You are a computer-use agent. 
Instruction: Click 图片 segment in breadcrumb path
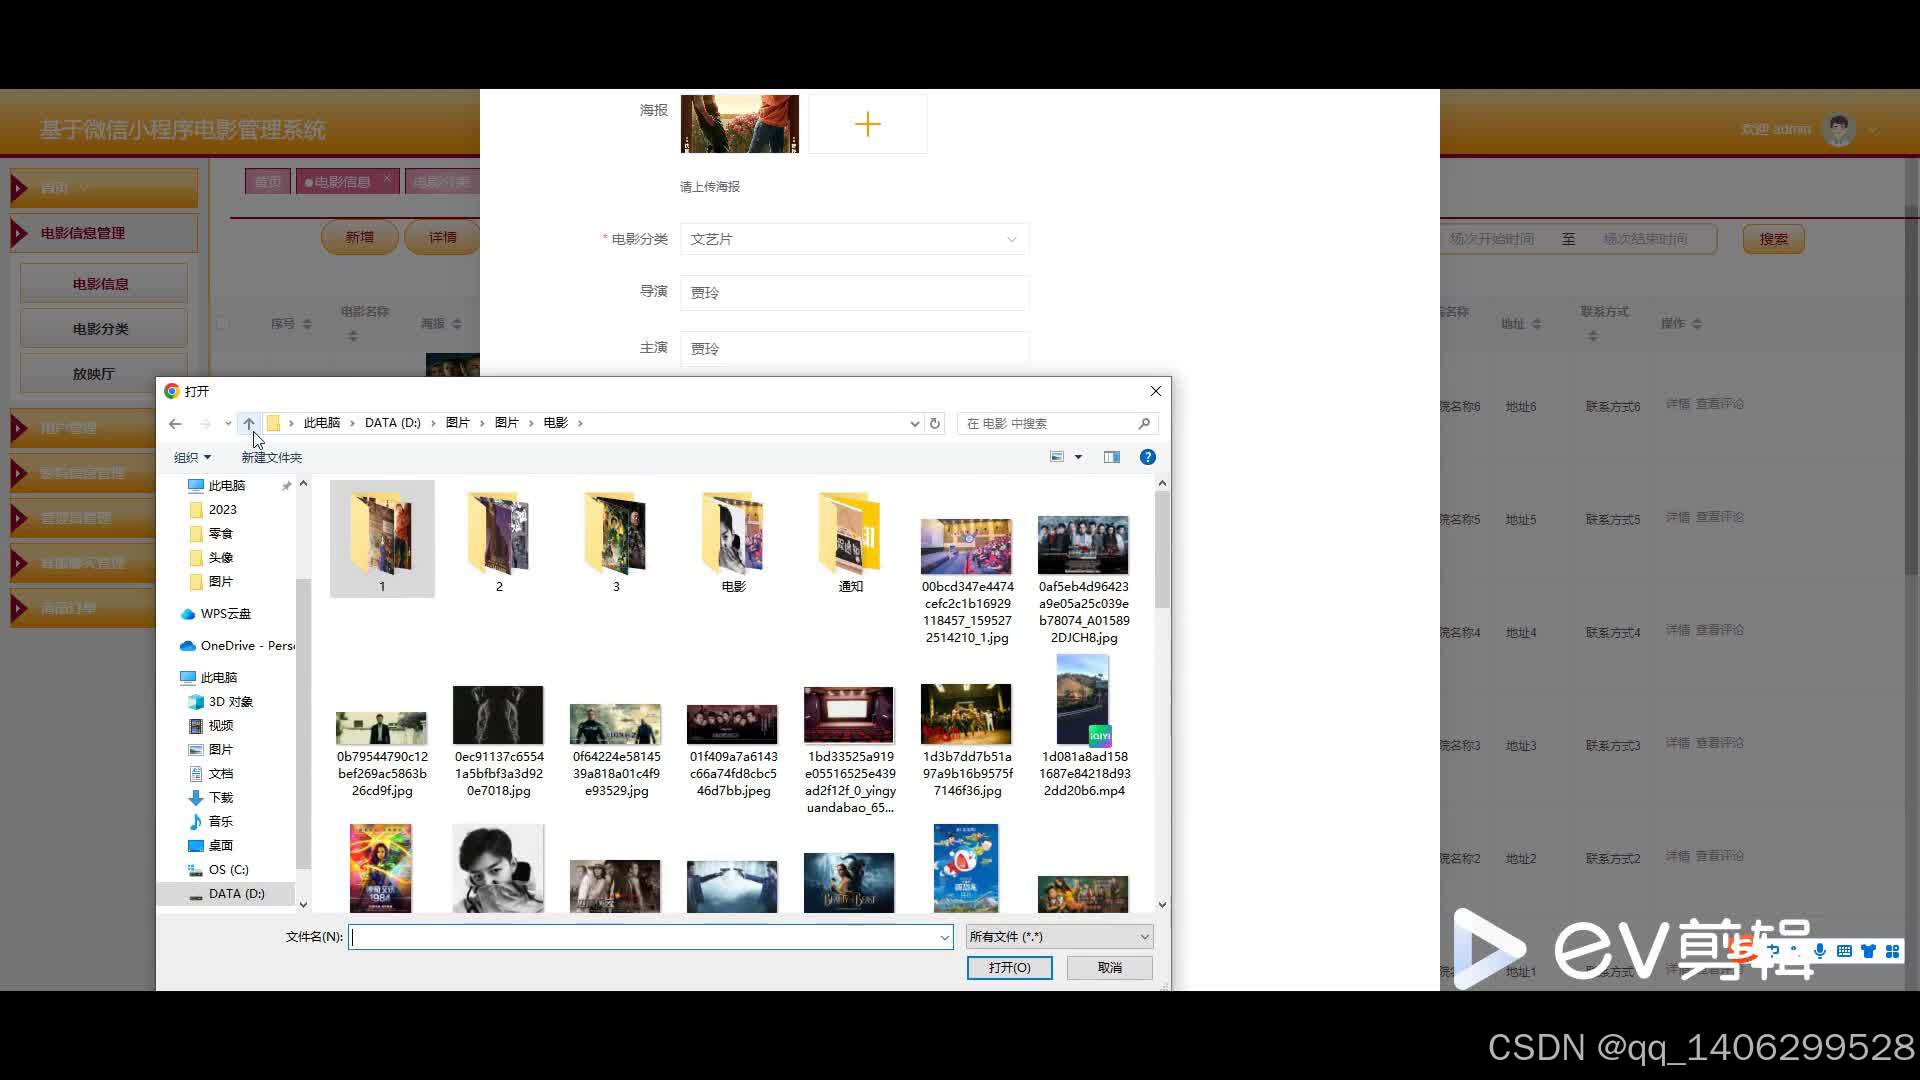[x=457, y=423]
